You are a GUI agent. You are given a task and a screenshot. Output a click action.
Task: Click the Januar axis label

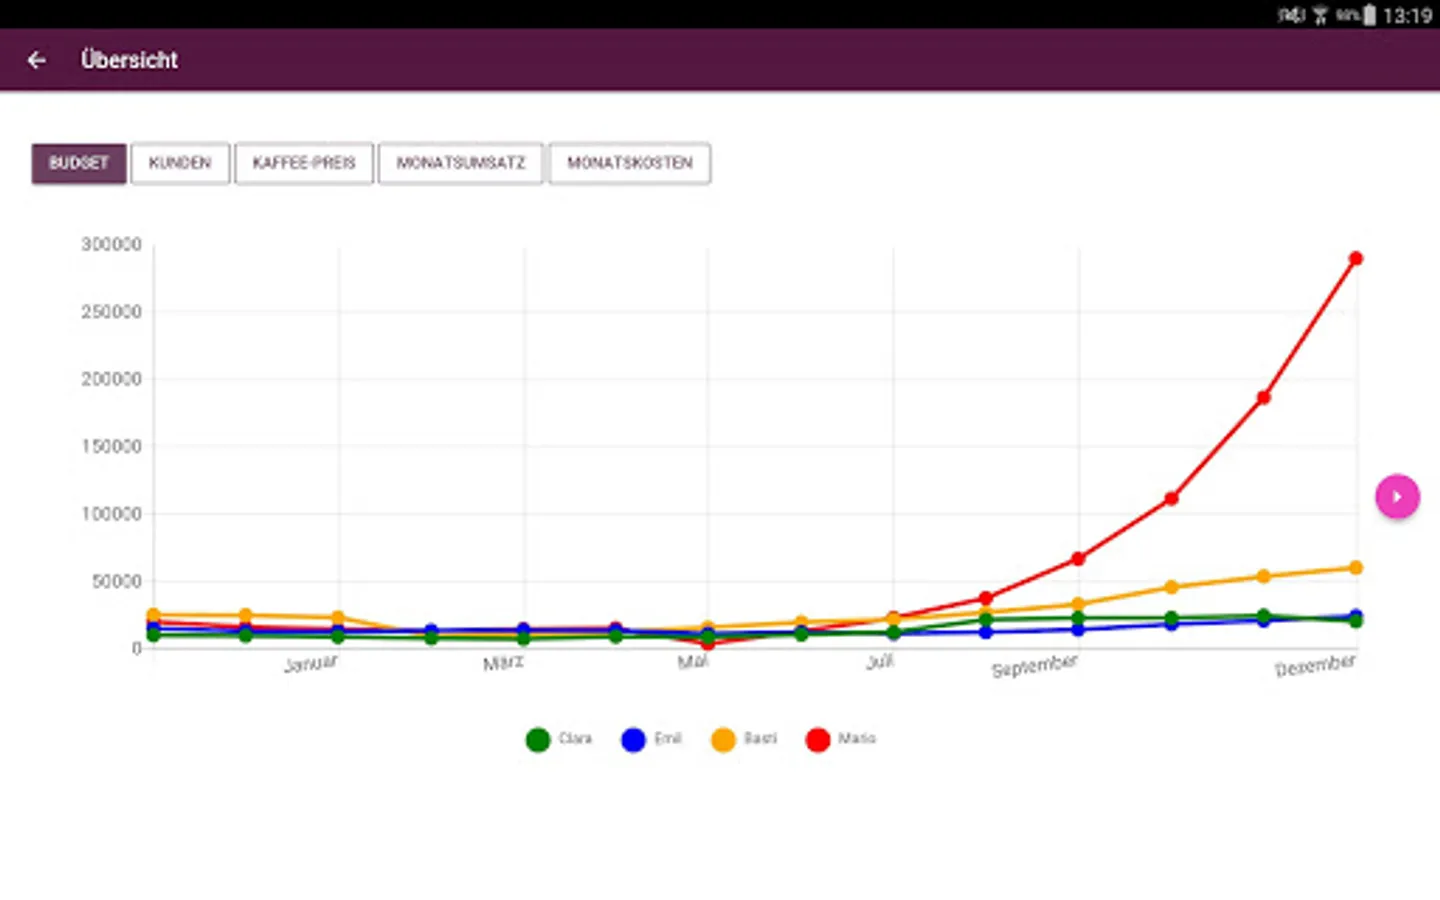(x=310, y=664)
